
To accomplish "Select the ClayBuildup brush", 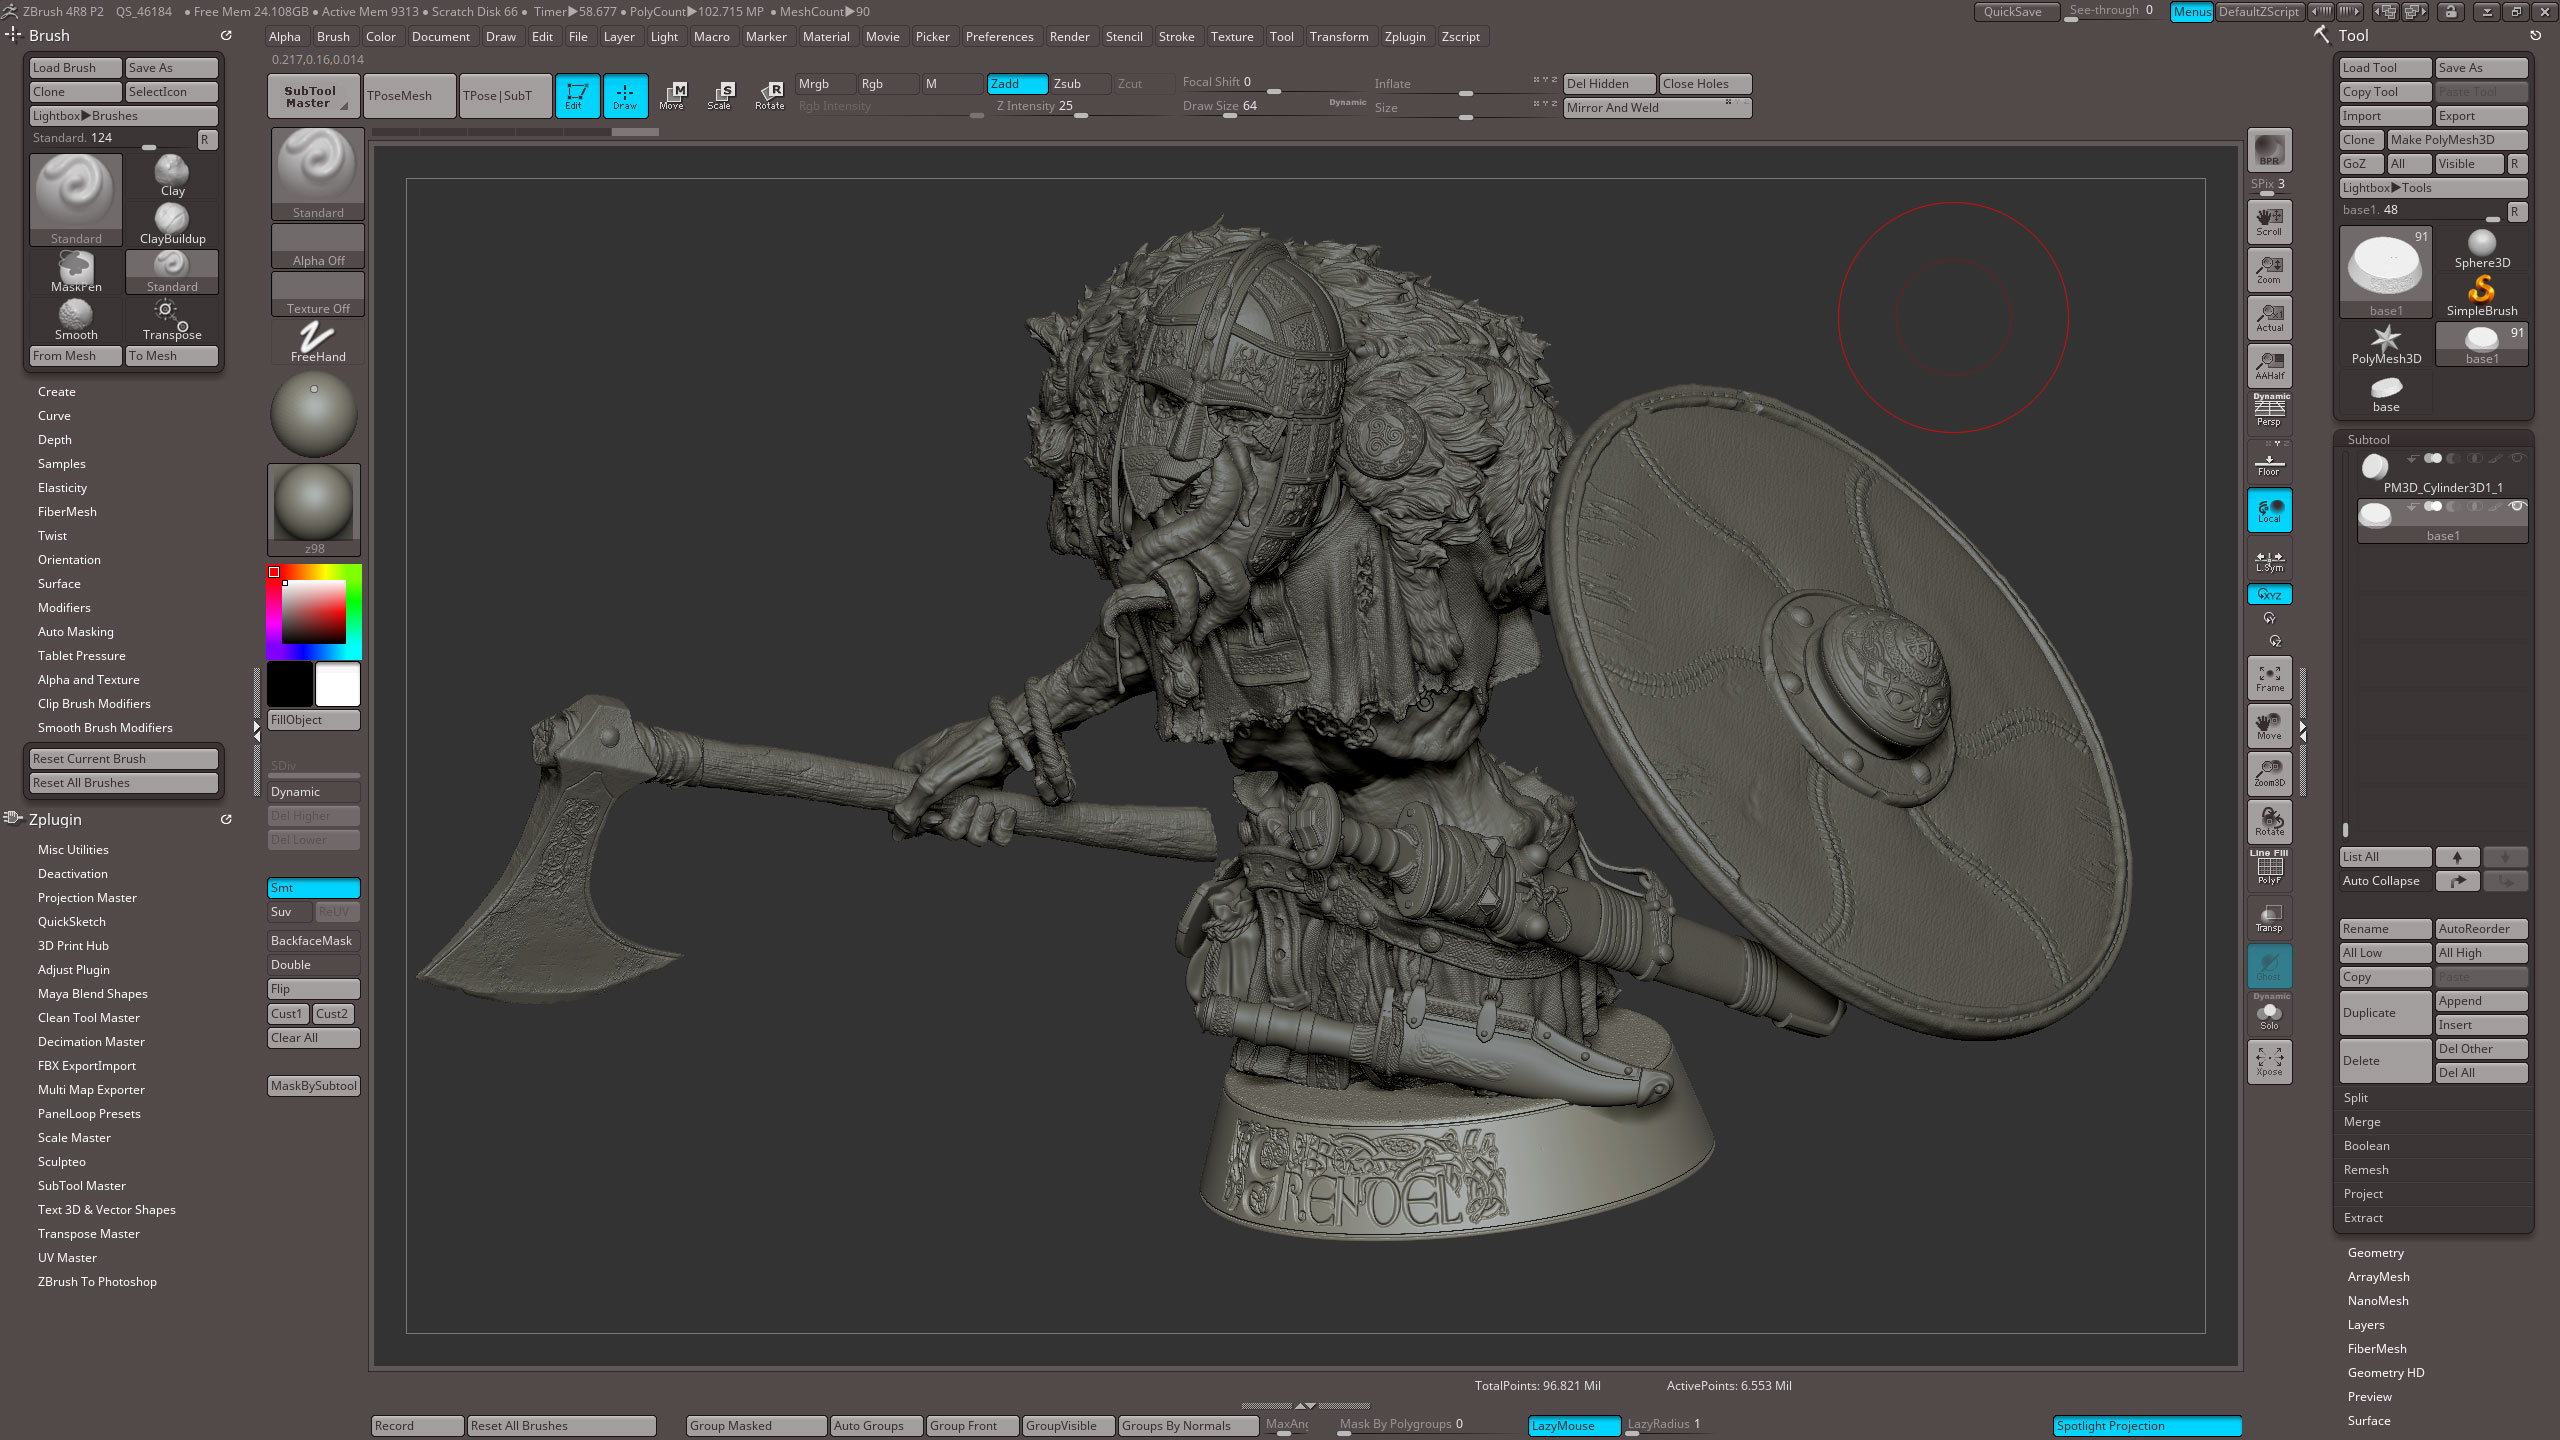I will click(172, 224).
